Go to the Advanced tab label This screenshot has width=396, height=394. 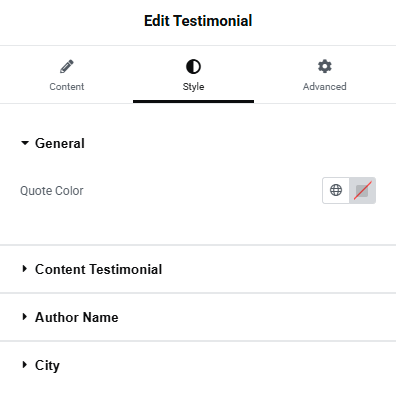(x=325, y=87)
